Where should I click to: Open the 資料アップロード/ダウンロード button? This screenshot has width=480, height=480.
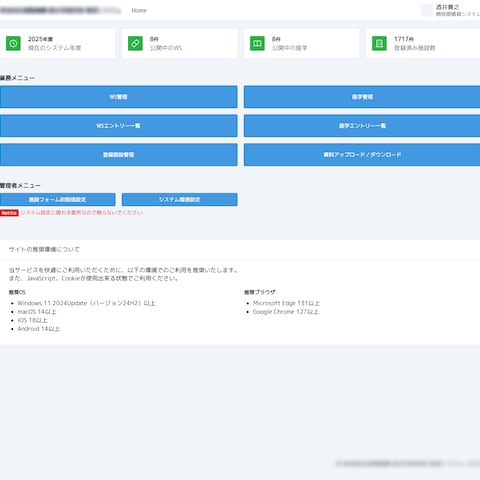coord(362,155)
